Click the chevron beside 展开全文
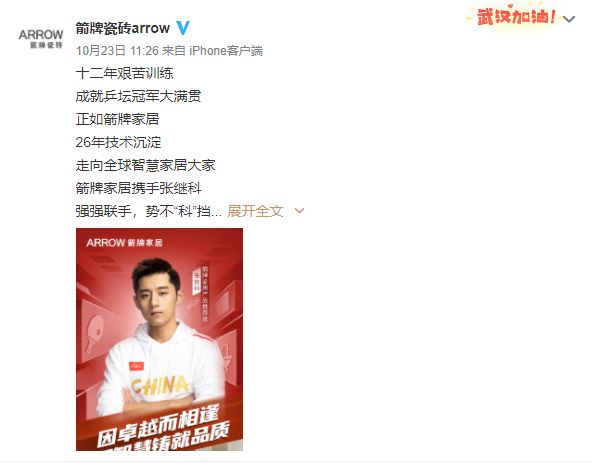 point(299,211)
